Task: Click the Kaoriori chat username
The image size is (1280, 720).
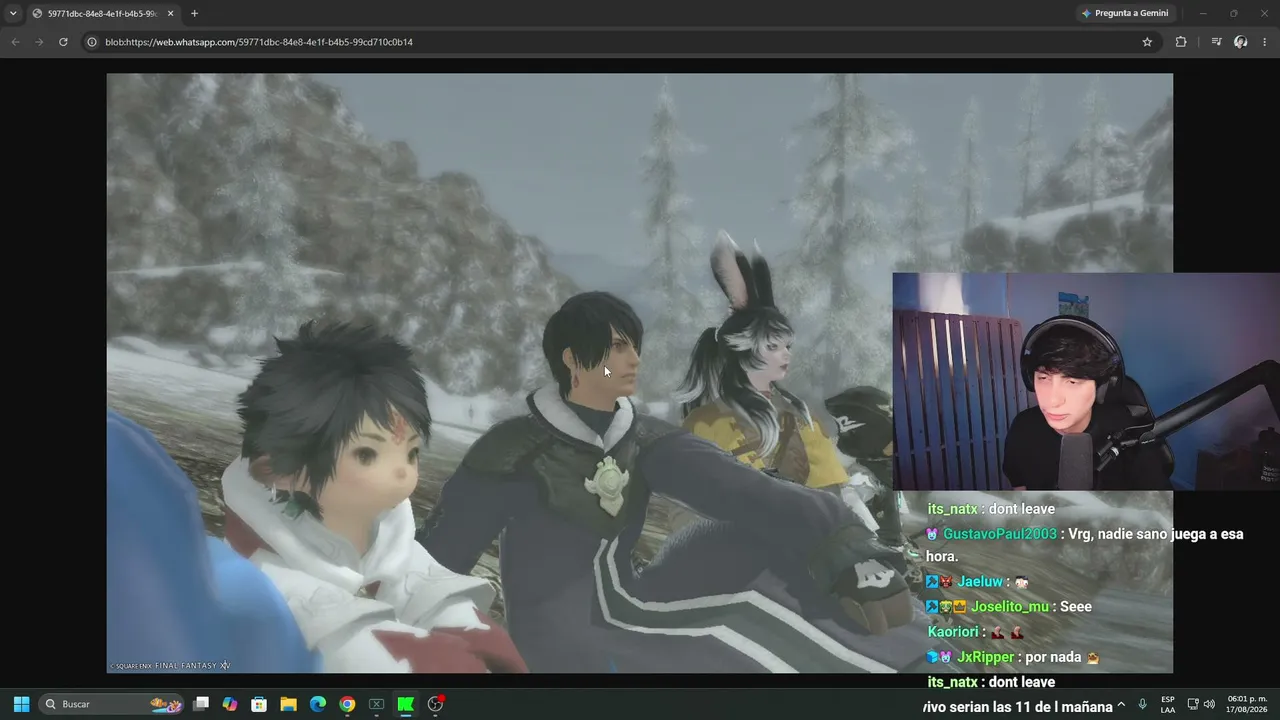Action: click(953, 632)
